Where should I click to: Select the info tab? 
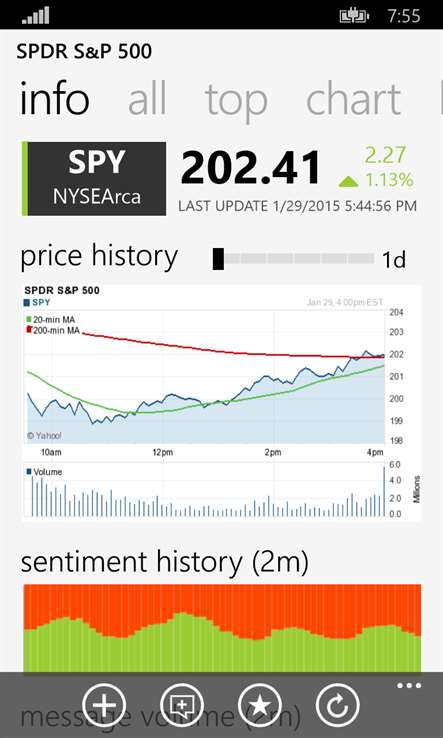click(54, 98)
